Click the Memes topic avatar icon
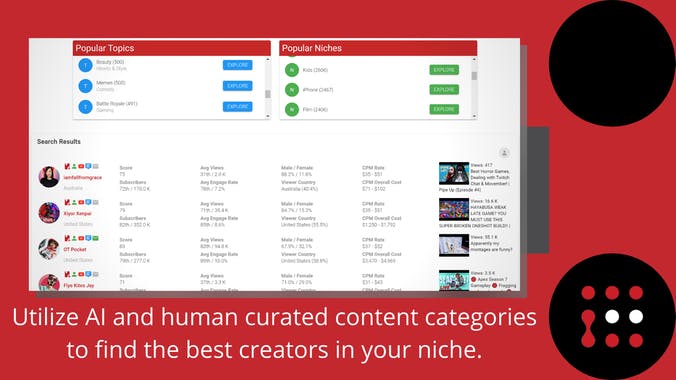676x380 pixels. pyautogui.click(x=85, y=86)
